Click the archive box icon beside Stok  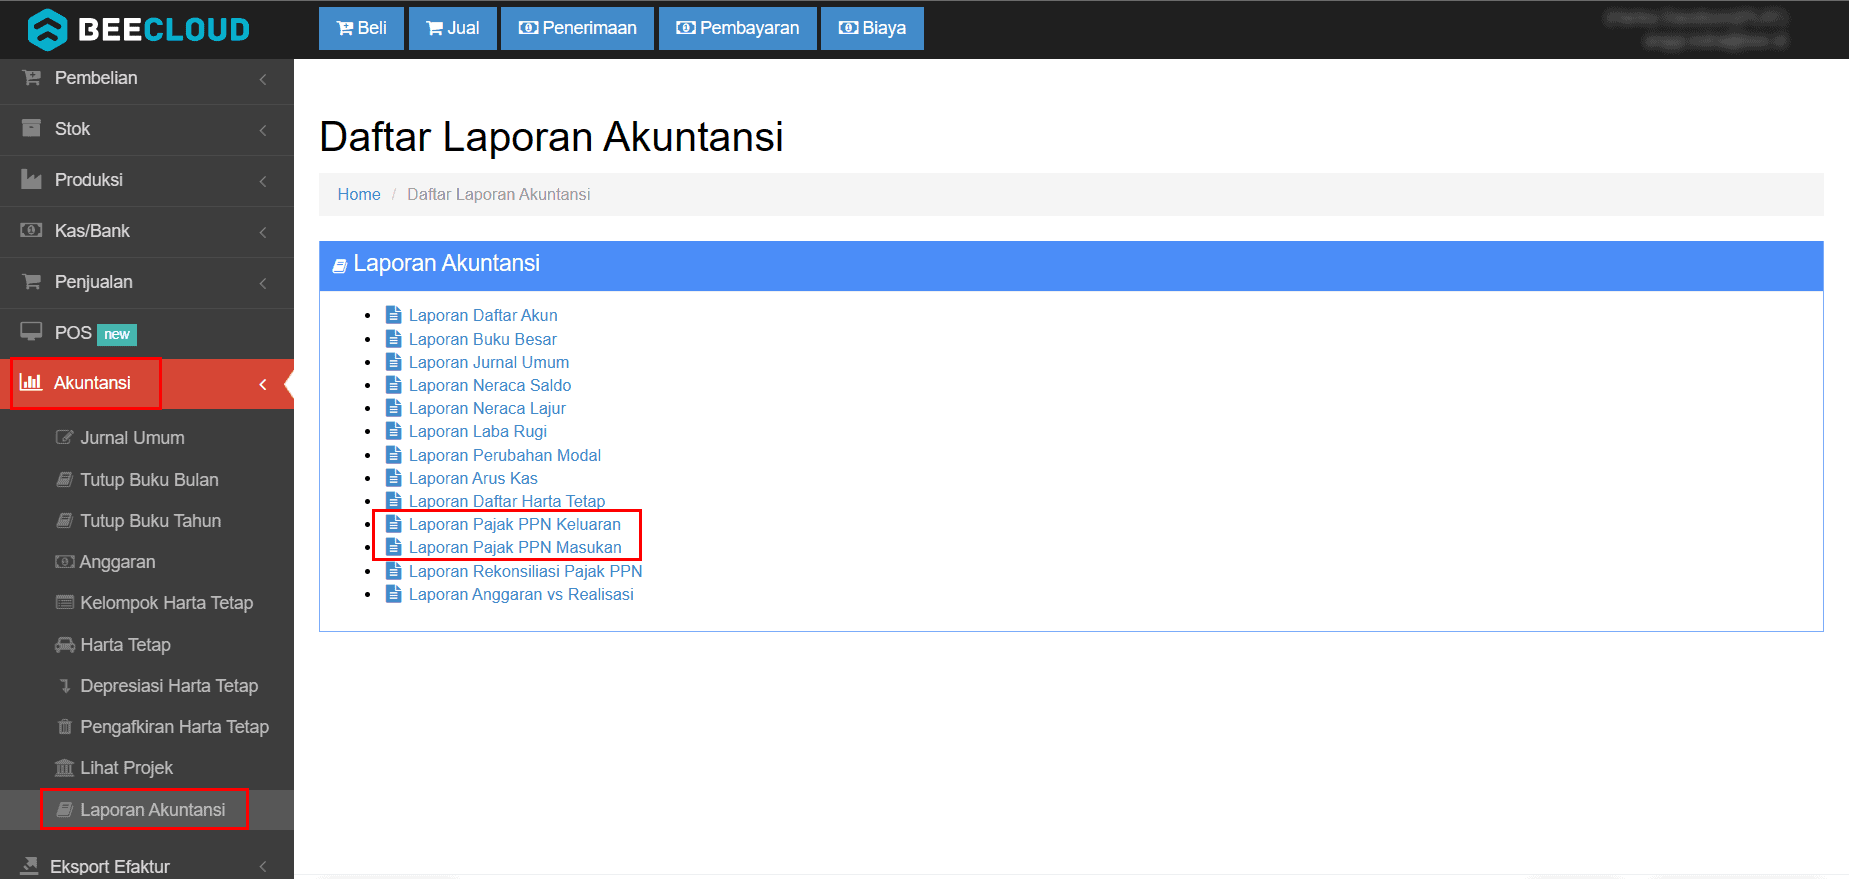[x=32, y=128]
